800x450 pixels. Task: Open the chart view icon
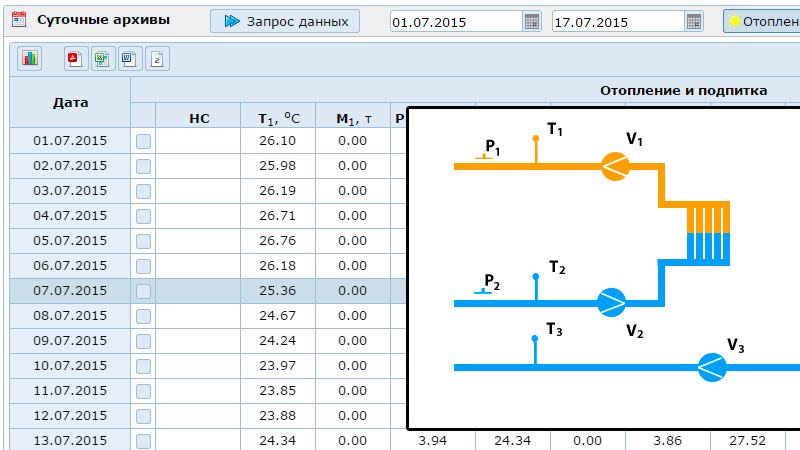[30, 59]
